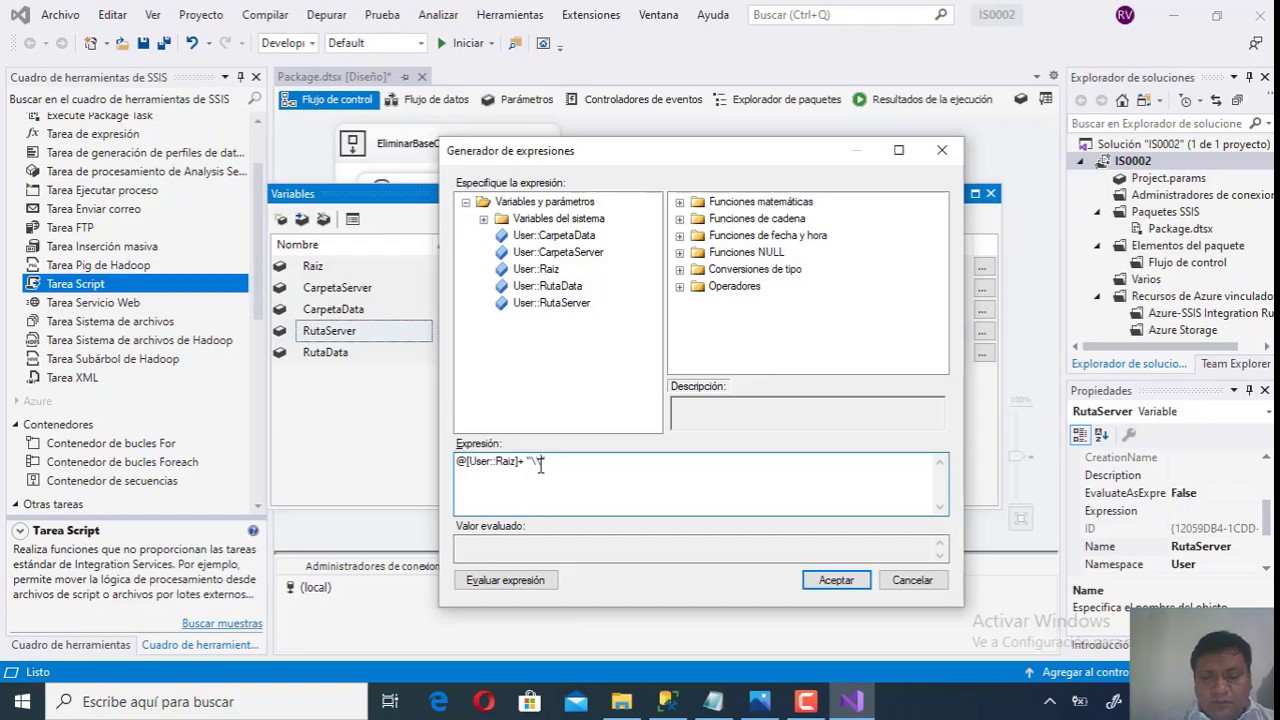This screenshot has height=720, width=1280.
Task: Select Tarea Sistema de archivos item
Action: tap(110, 321)
